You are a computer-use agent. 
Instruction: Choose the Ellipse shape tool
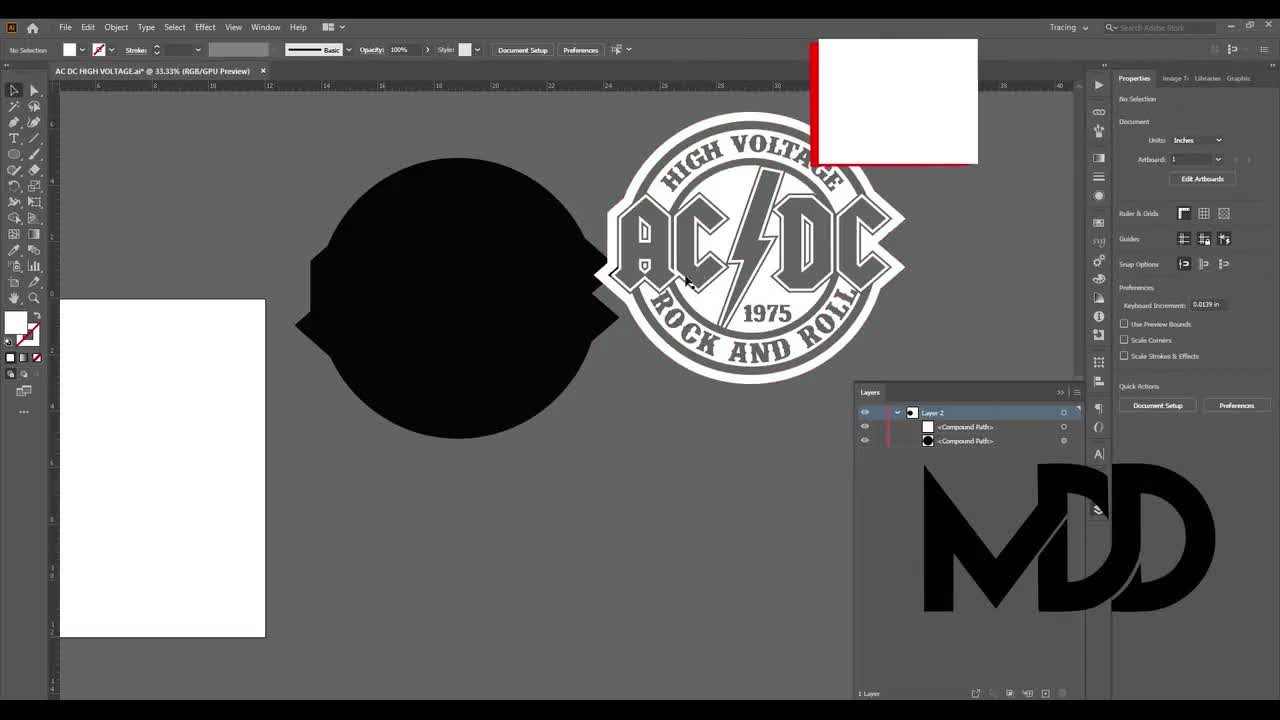pyautogui.click(x=14, y=154)
